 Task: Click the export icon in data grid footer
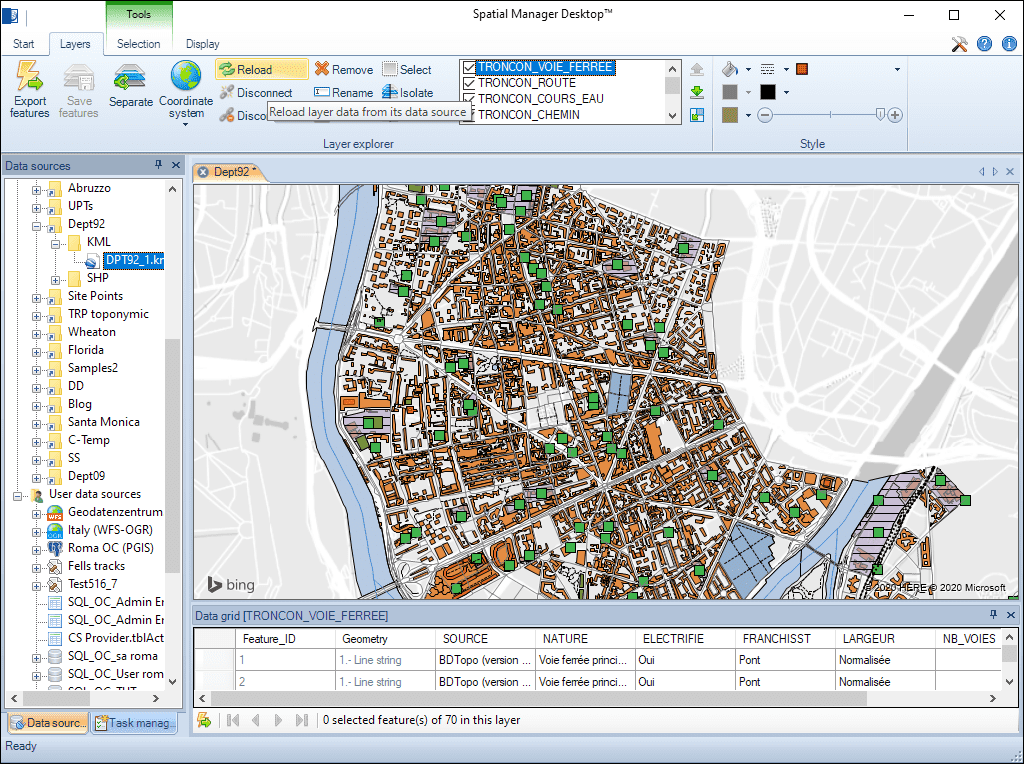[x=204, y=720]
